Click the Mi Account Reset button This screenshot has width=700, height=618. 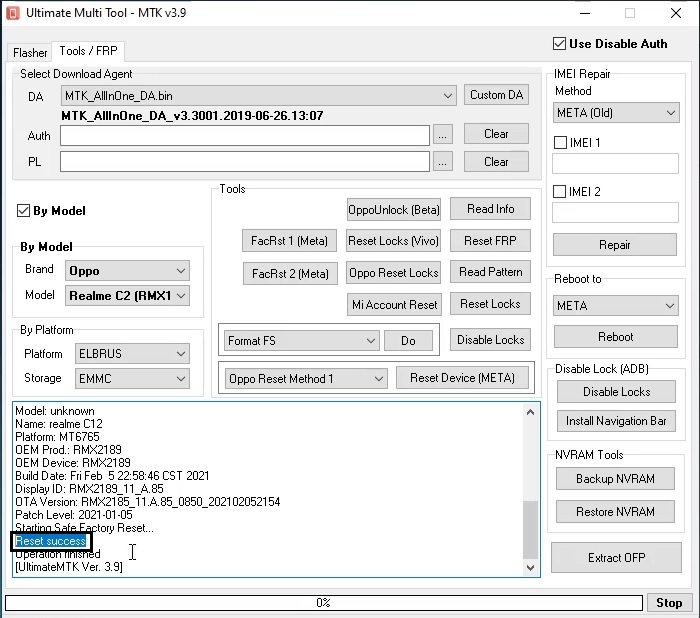394,305
